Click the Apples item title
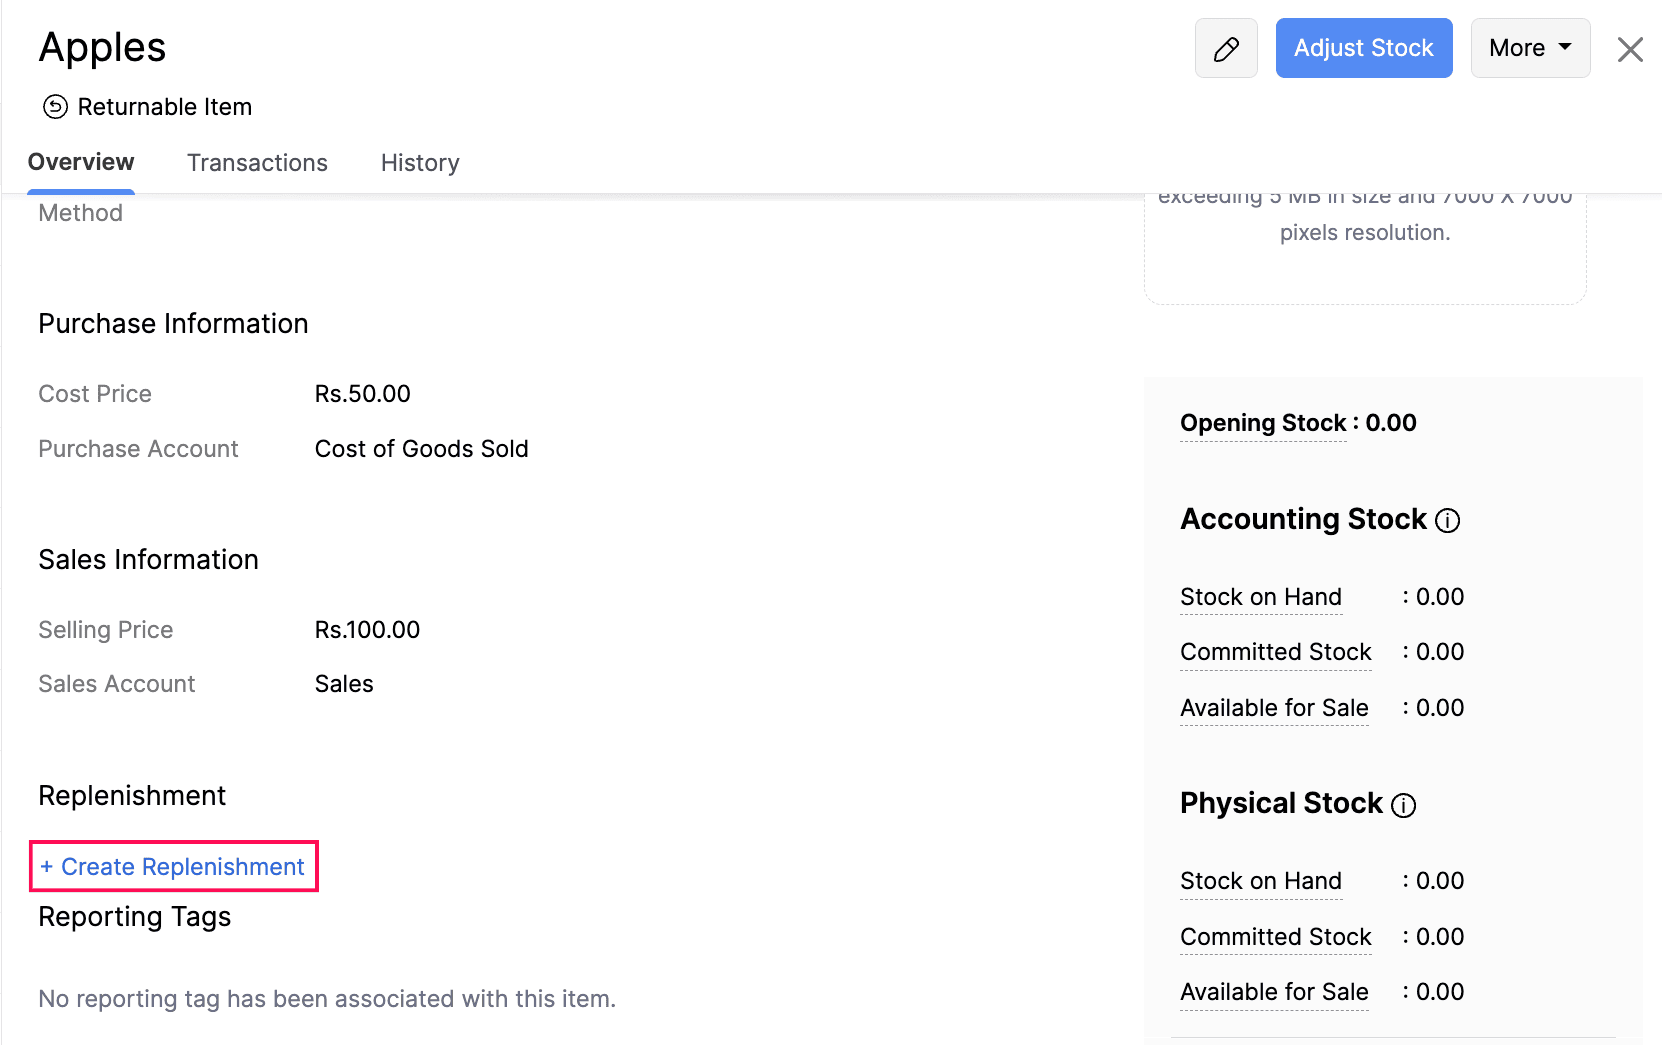 pos(102,47)
